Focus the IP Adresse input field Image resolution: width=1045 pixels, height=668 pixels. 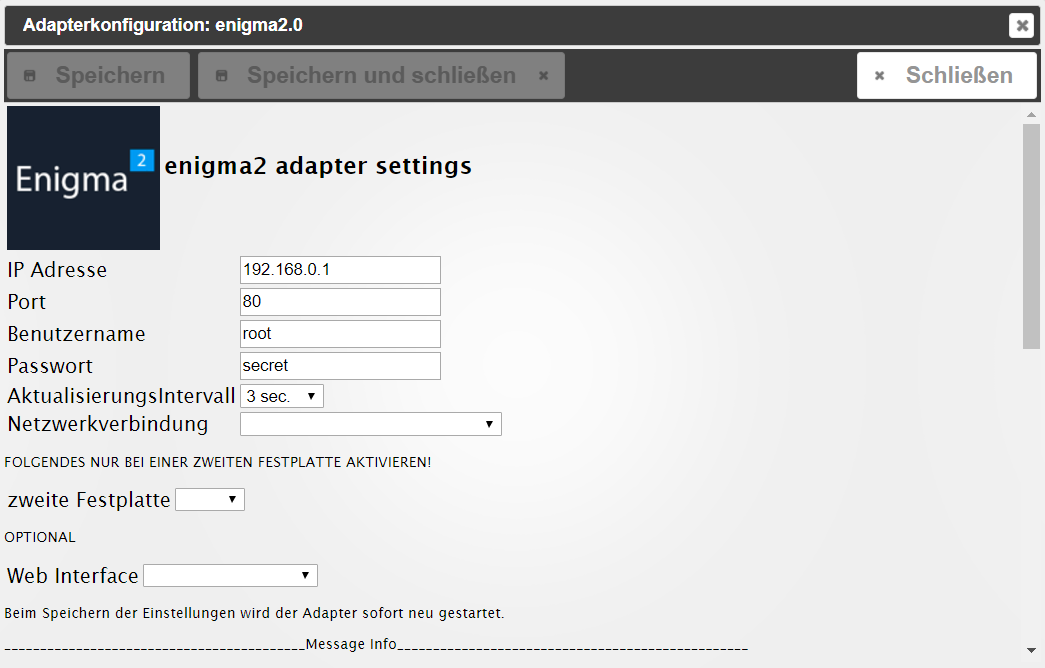pyautogui.click(x=340, y=270)
